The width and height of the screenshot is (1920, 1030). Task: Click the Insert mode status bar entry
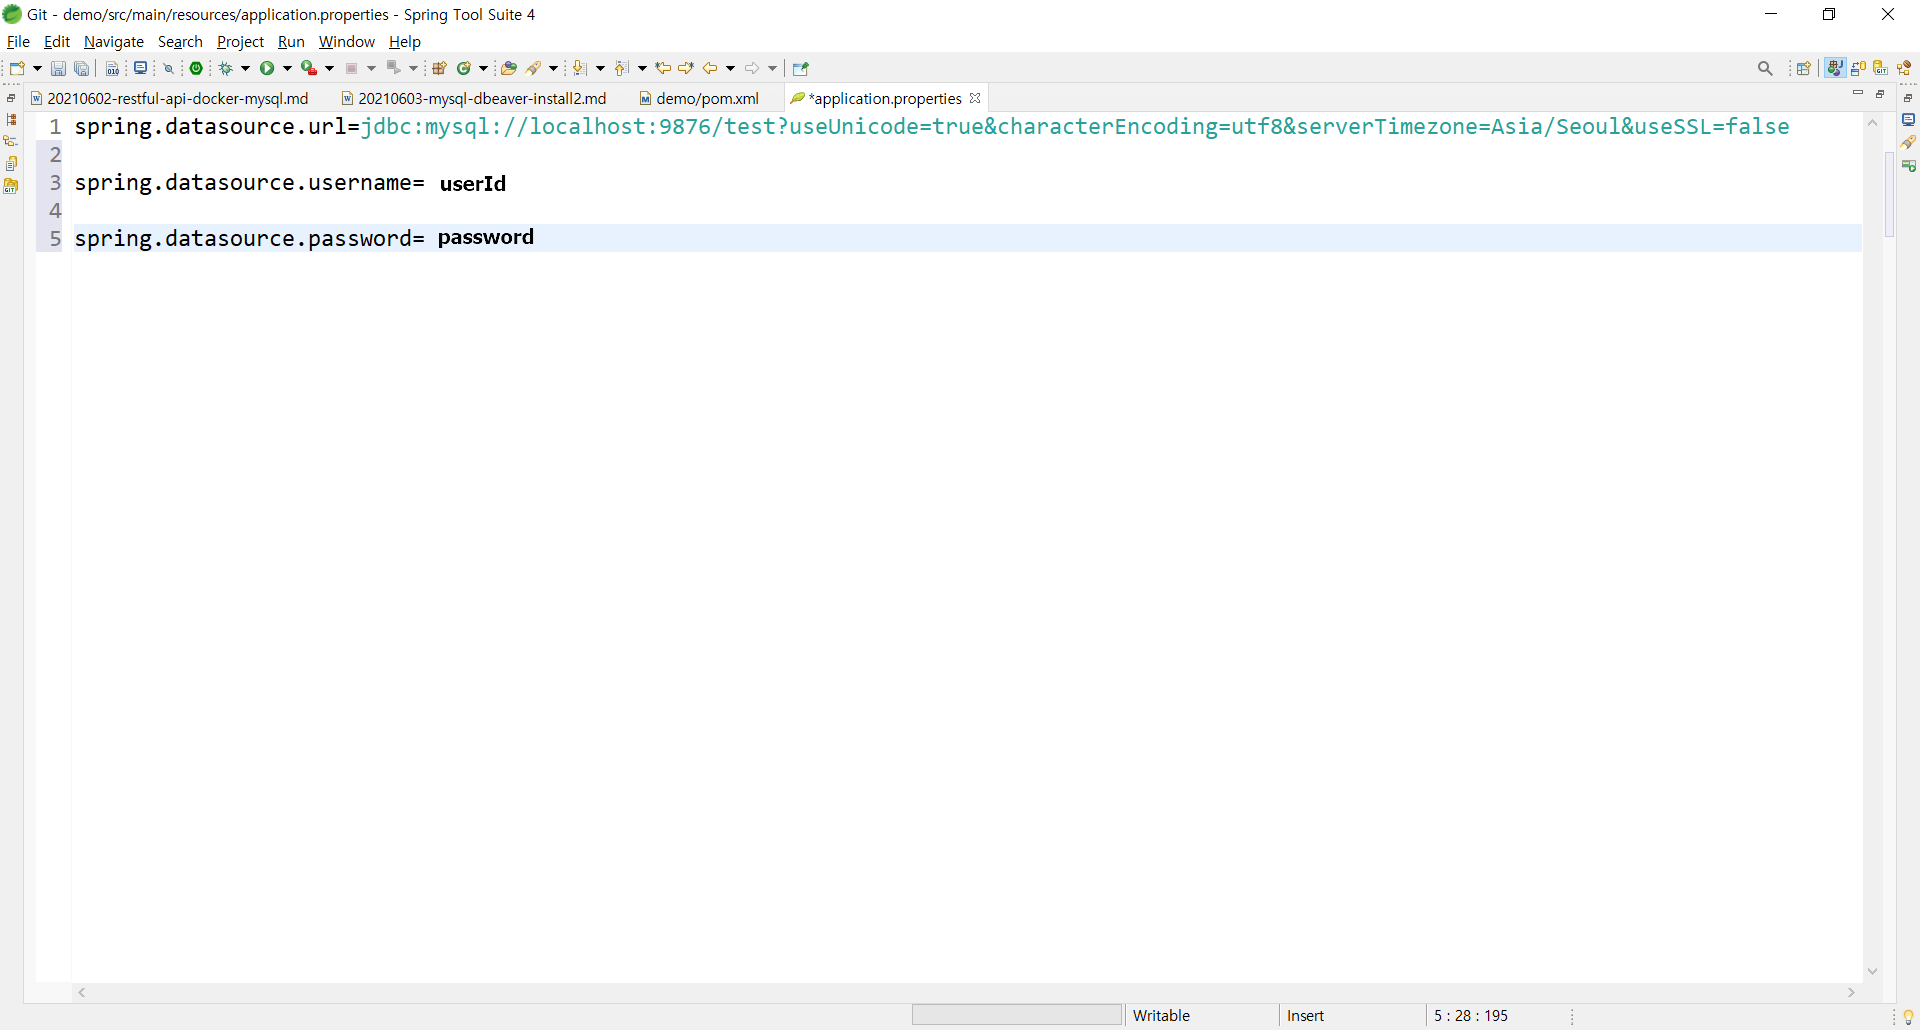(1305, 1016)
